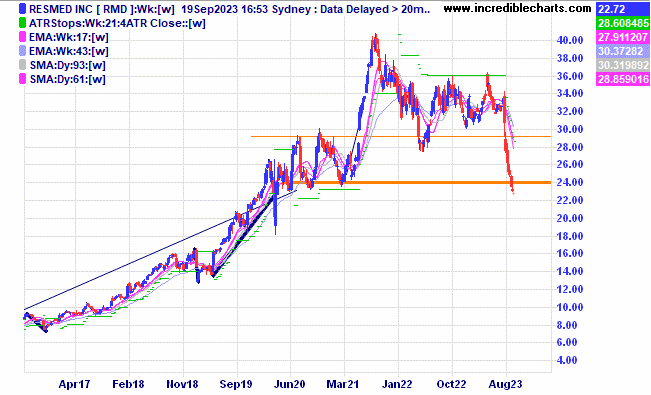Click the 16.00 price axis label

coord(570,253)
